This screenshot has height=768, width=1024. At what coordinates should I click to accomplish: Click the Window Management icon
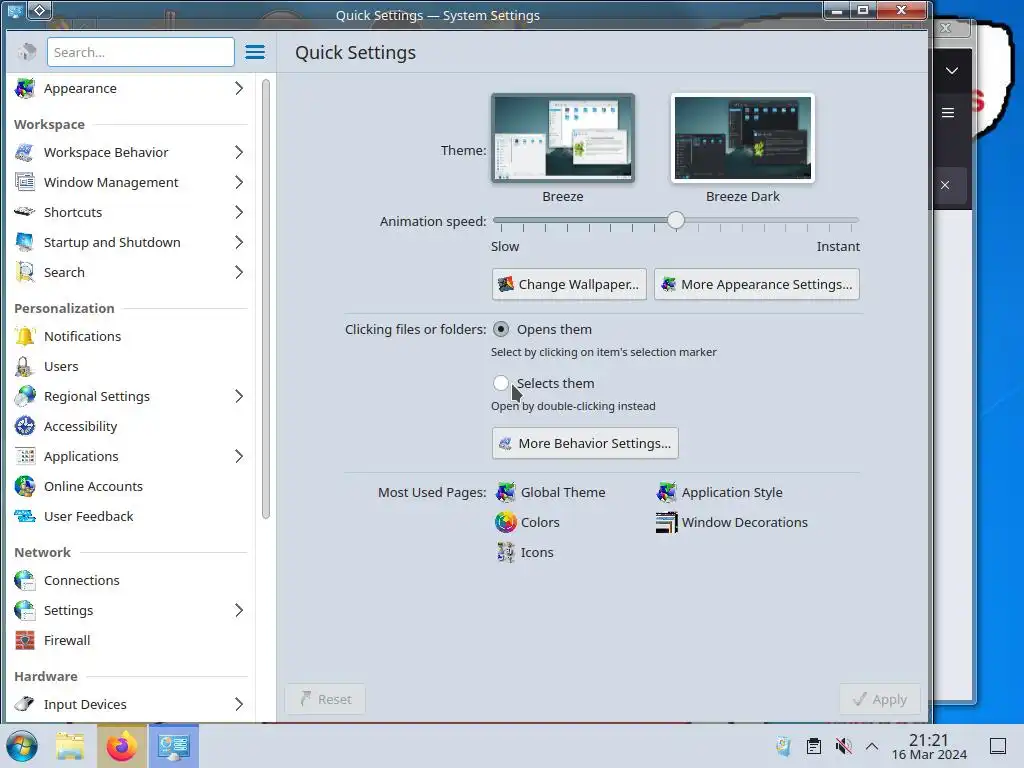[25, 182]
